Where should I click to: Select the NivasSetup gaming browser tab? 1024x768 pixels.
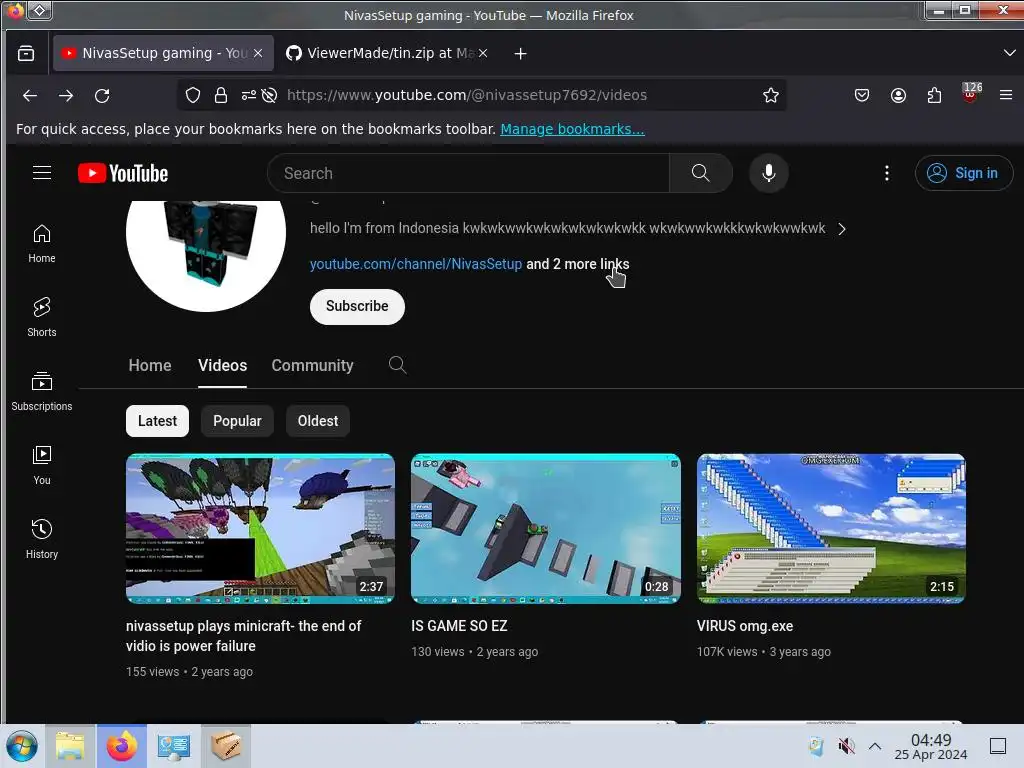163,54
